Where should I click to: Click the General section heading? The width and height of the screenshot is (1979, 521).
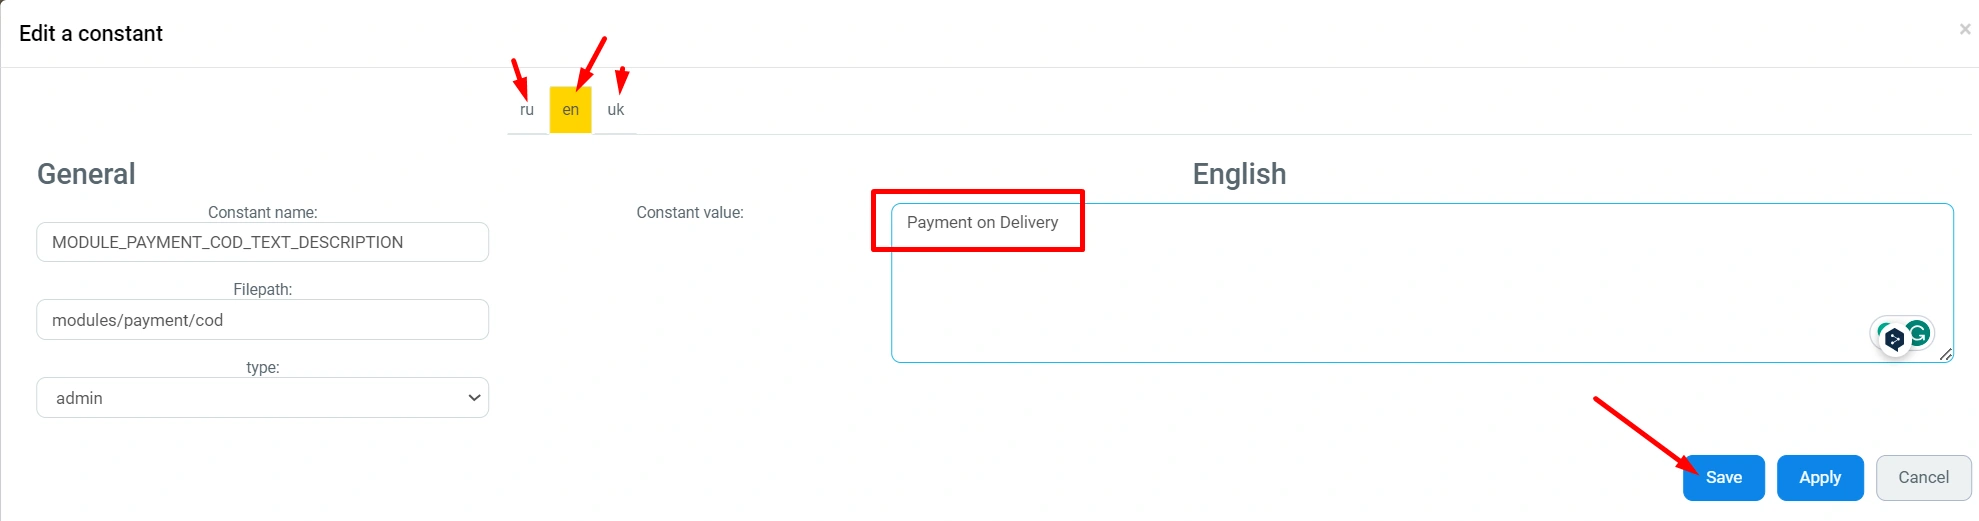coord(86,174)
